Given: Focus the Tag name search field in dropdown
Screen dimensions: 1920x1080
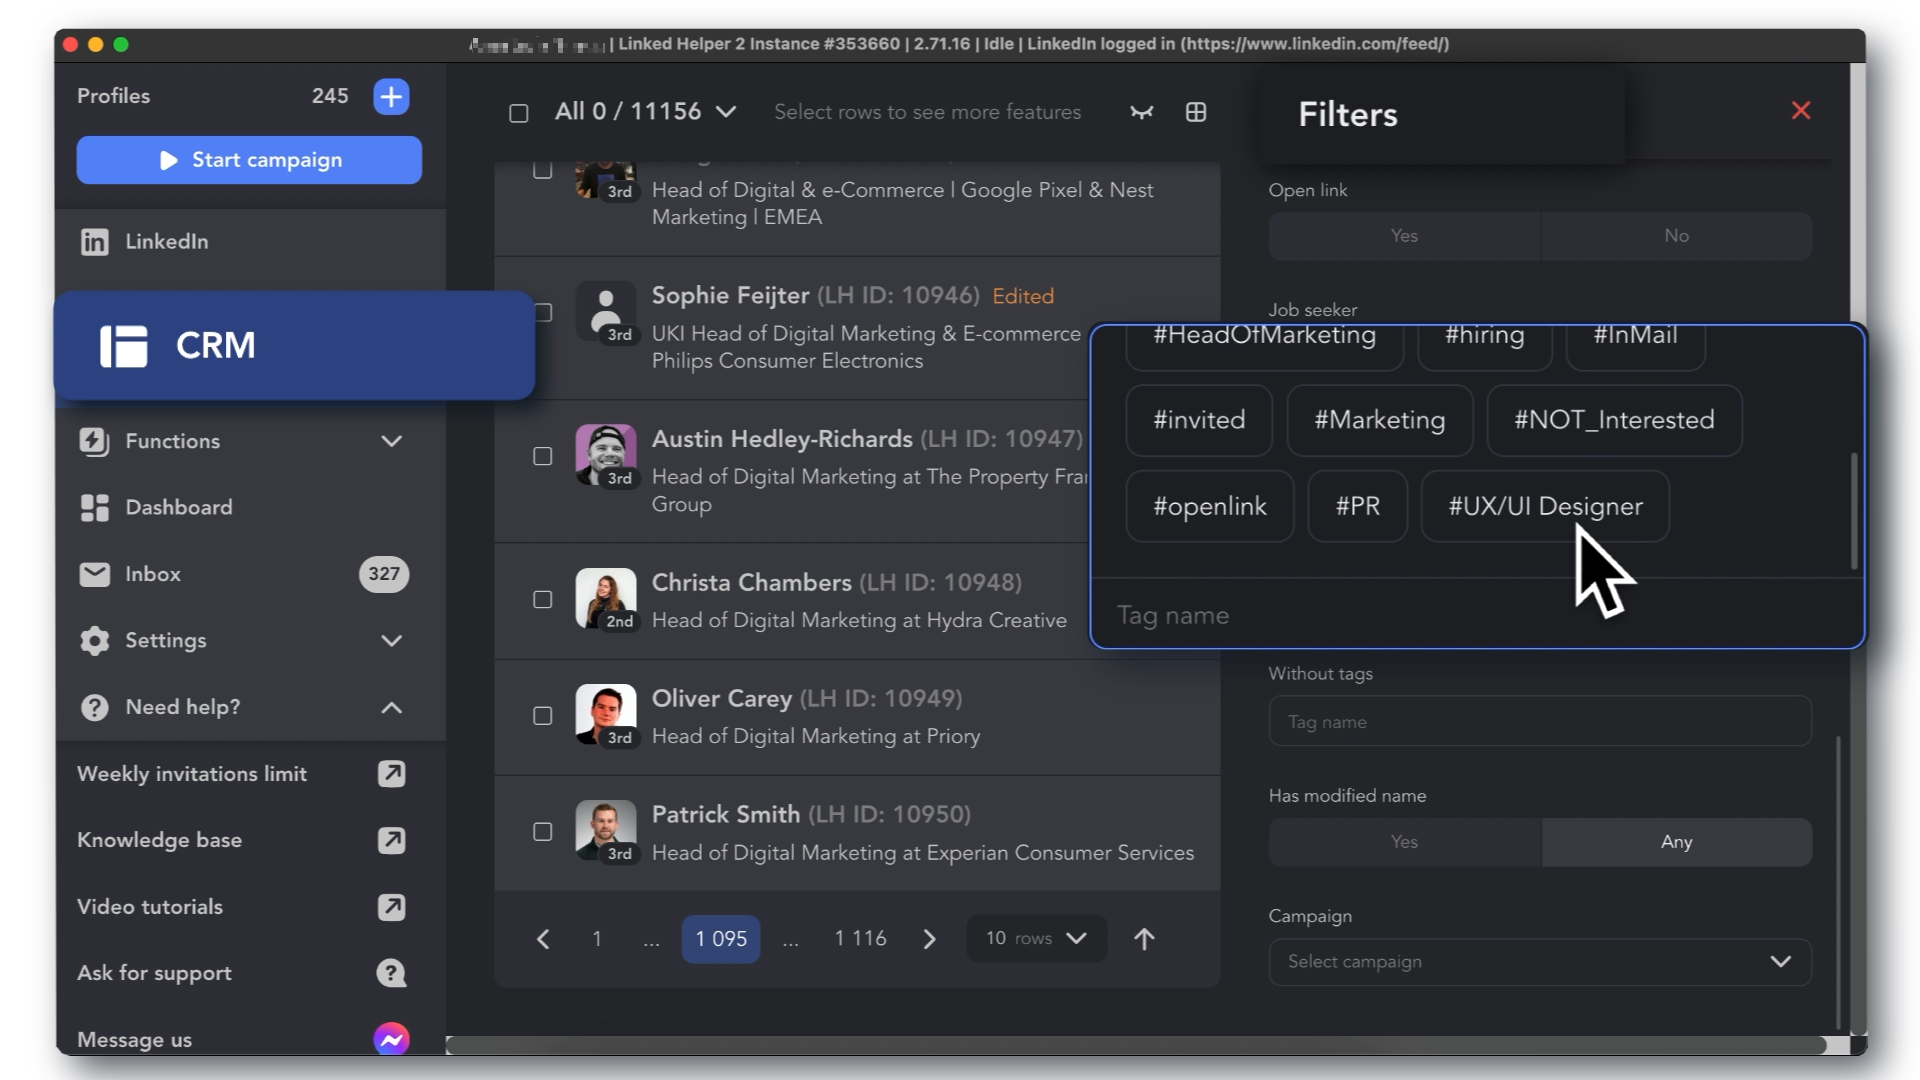Looking at the screenshot, I should tap(1477, 616).
